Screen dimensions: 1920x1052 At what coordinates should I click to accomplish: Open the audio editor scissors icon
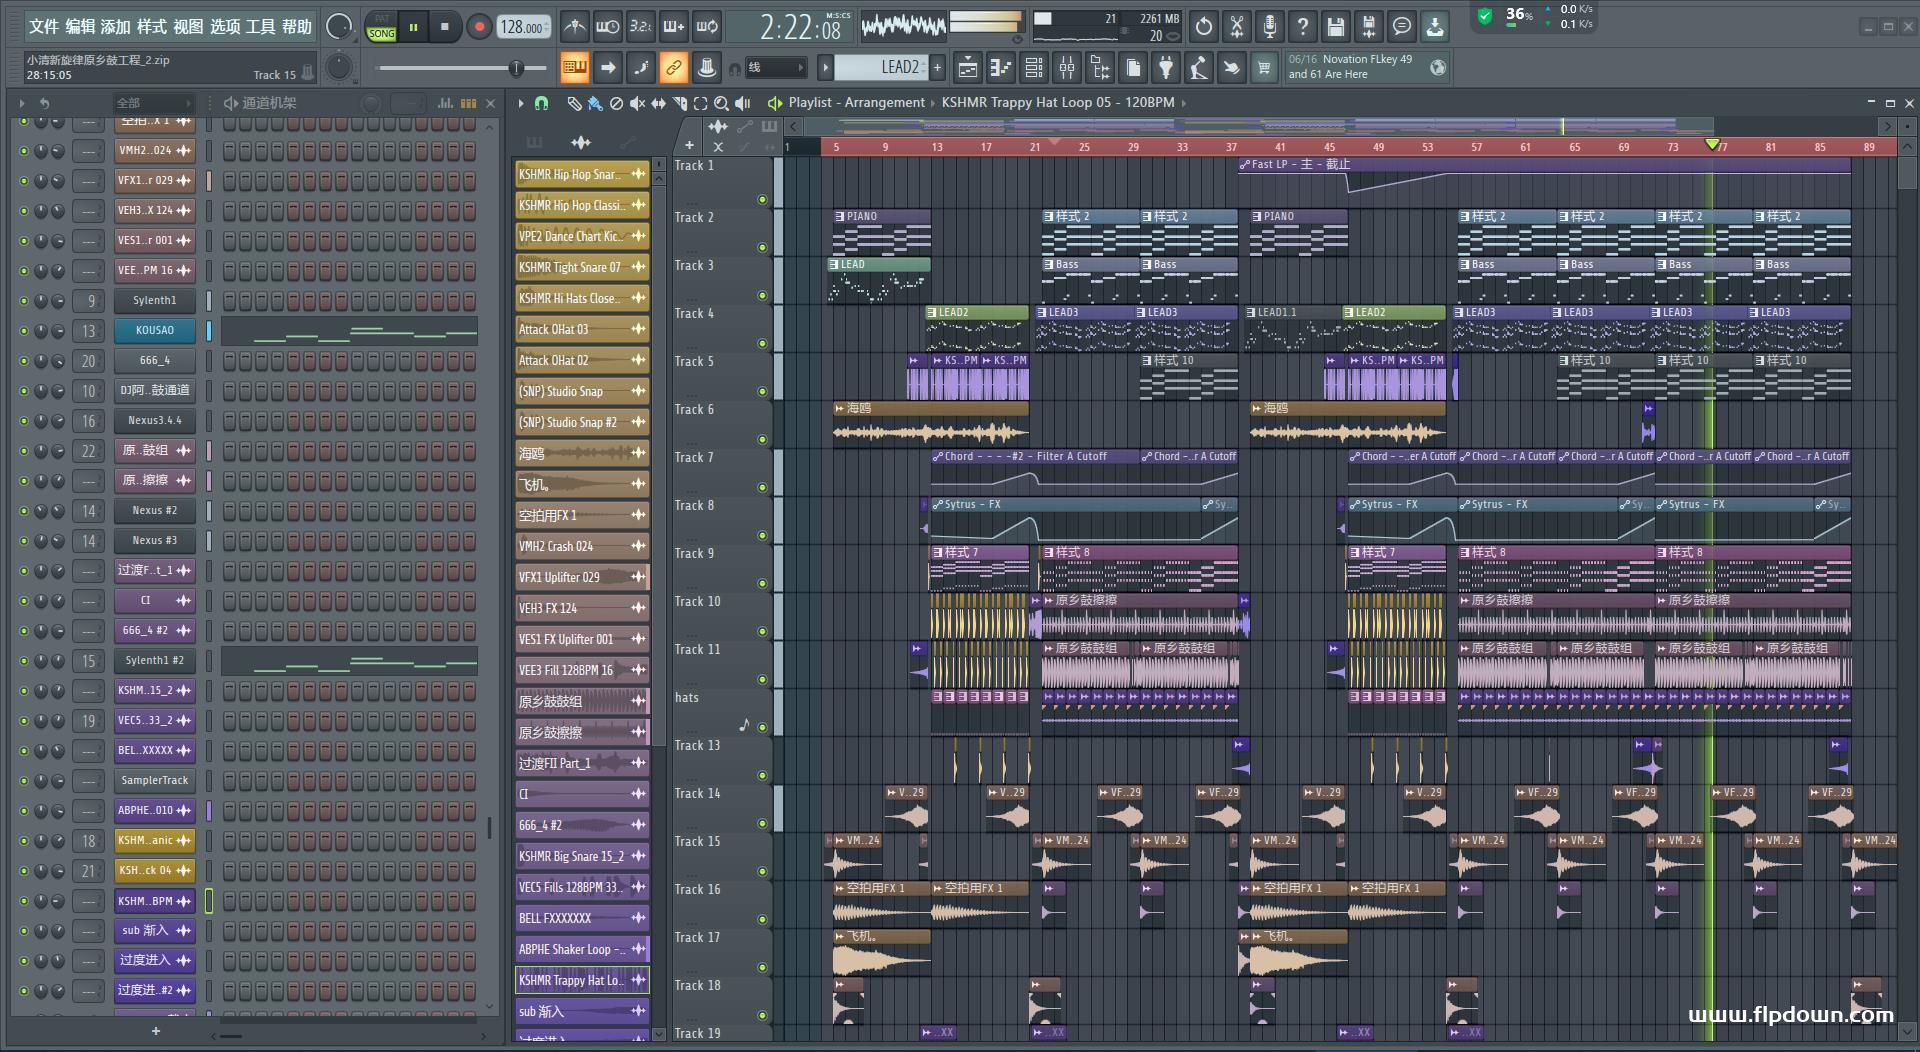tap(1237, 27)
